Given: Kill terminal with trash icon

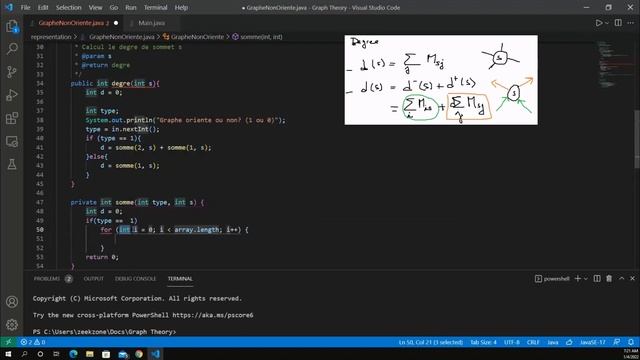Looking at the screenshot, I should (609, 278).
